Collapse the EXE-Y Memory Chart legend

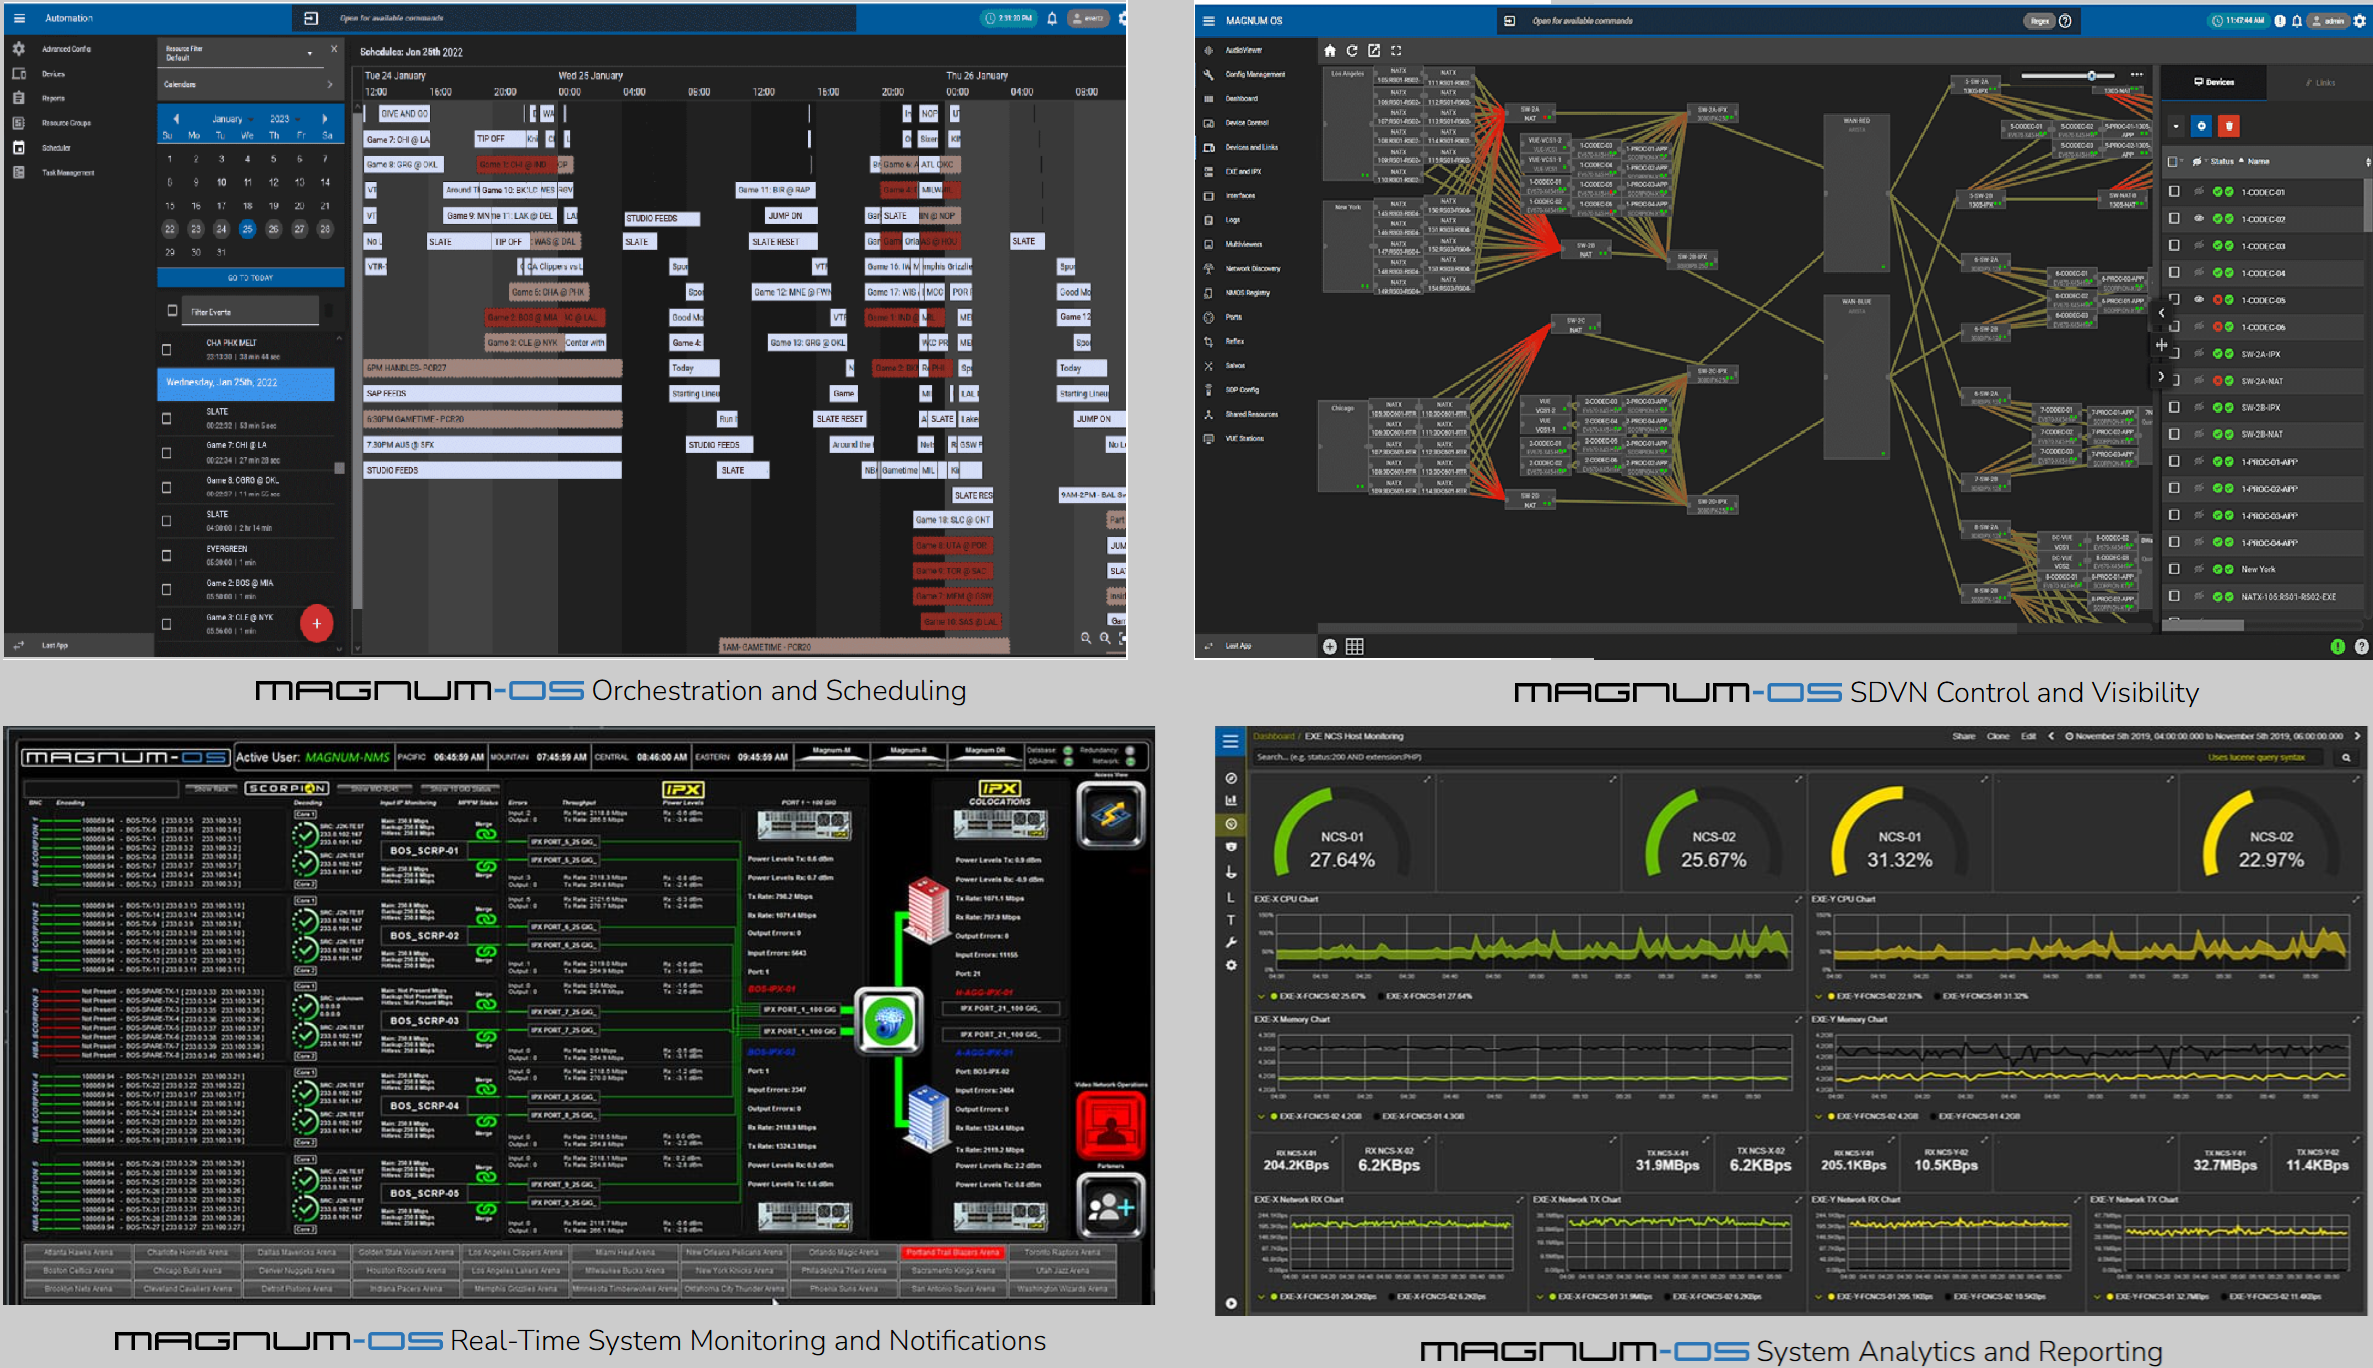tap(1818, 1116)
